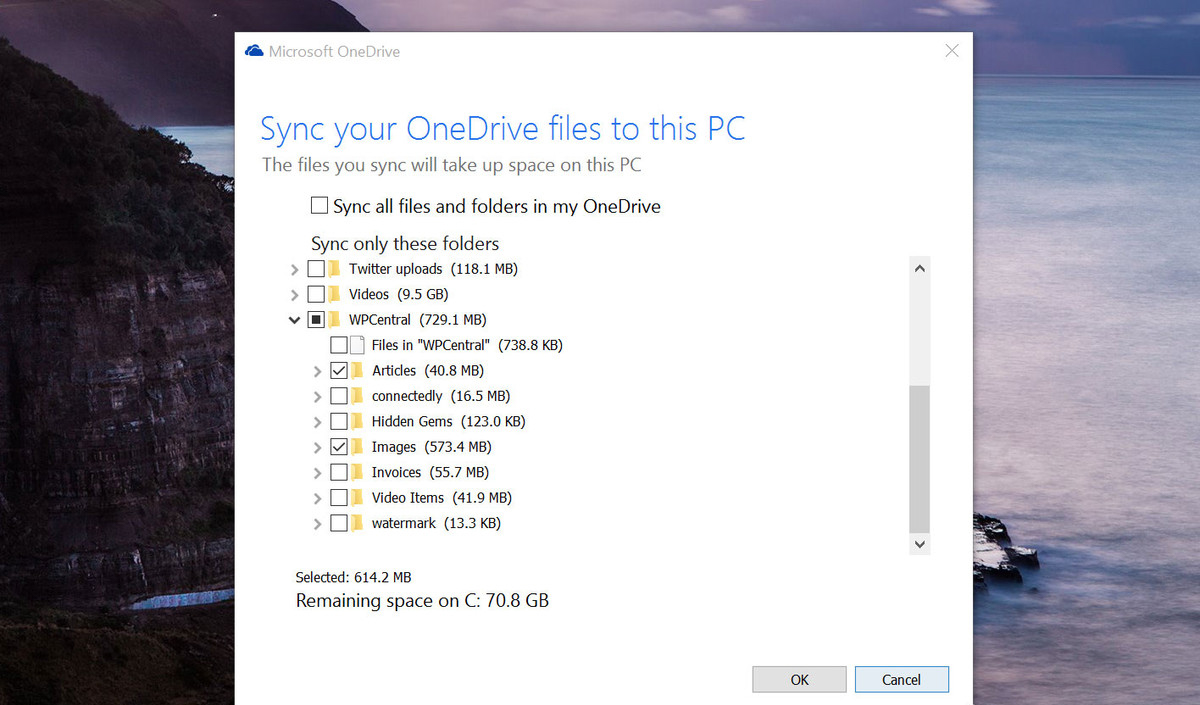
Task: Click the Microsoft OneDrive cloud icon
Action: coord(254,50)
